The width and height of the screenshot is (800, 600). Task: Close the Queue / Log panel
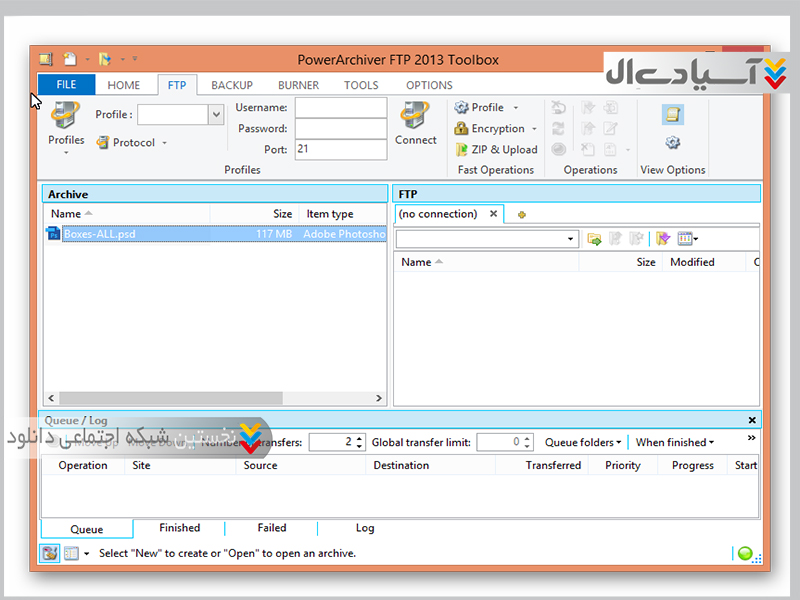(x=752, y=421)
